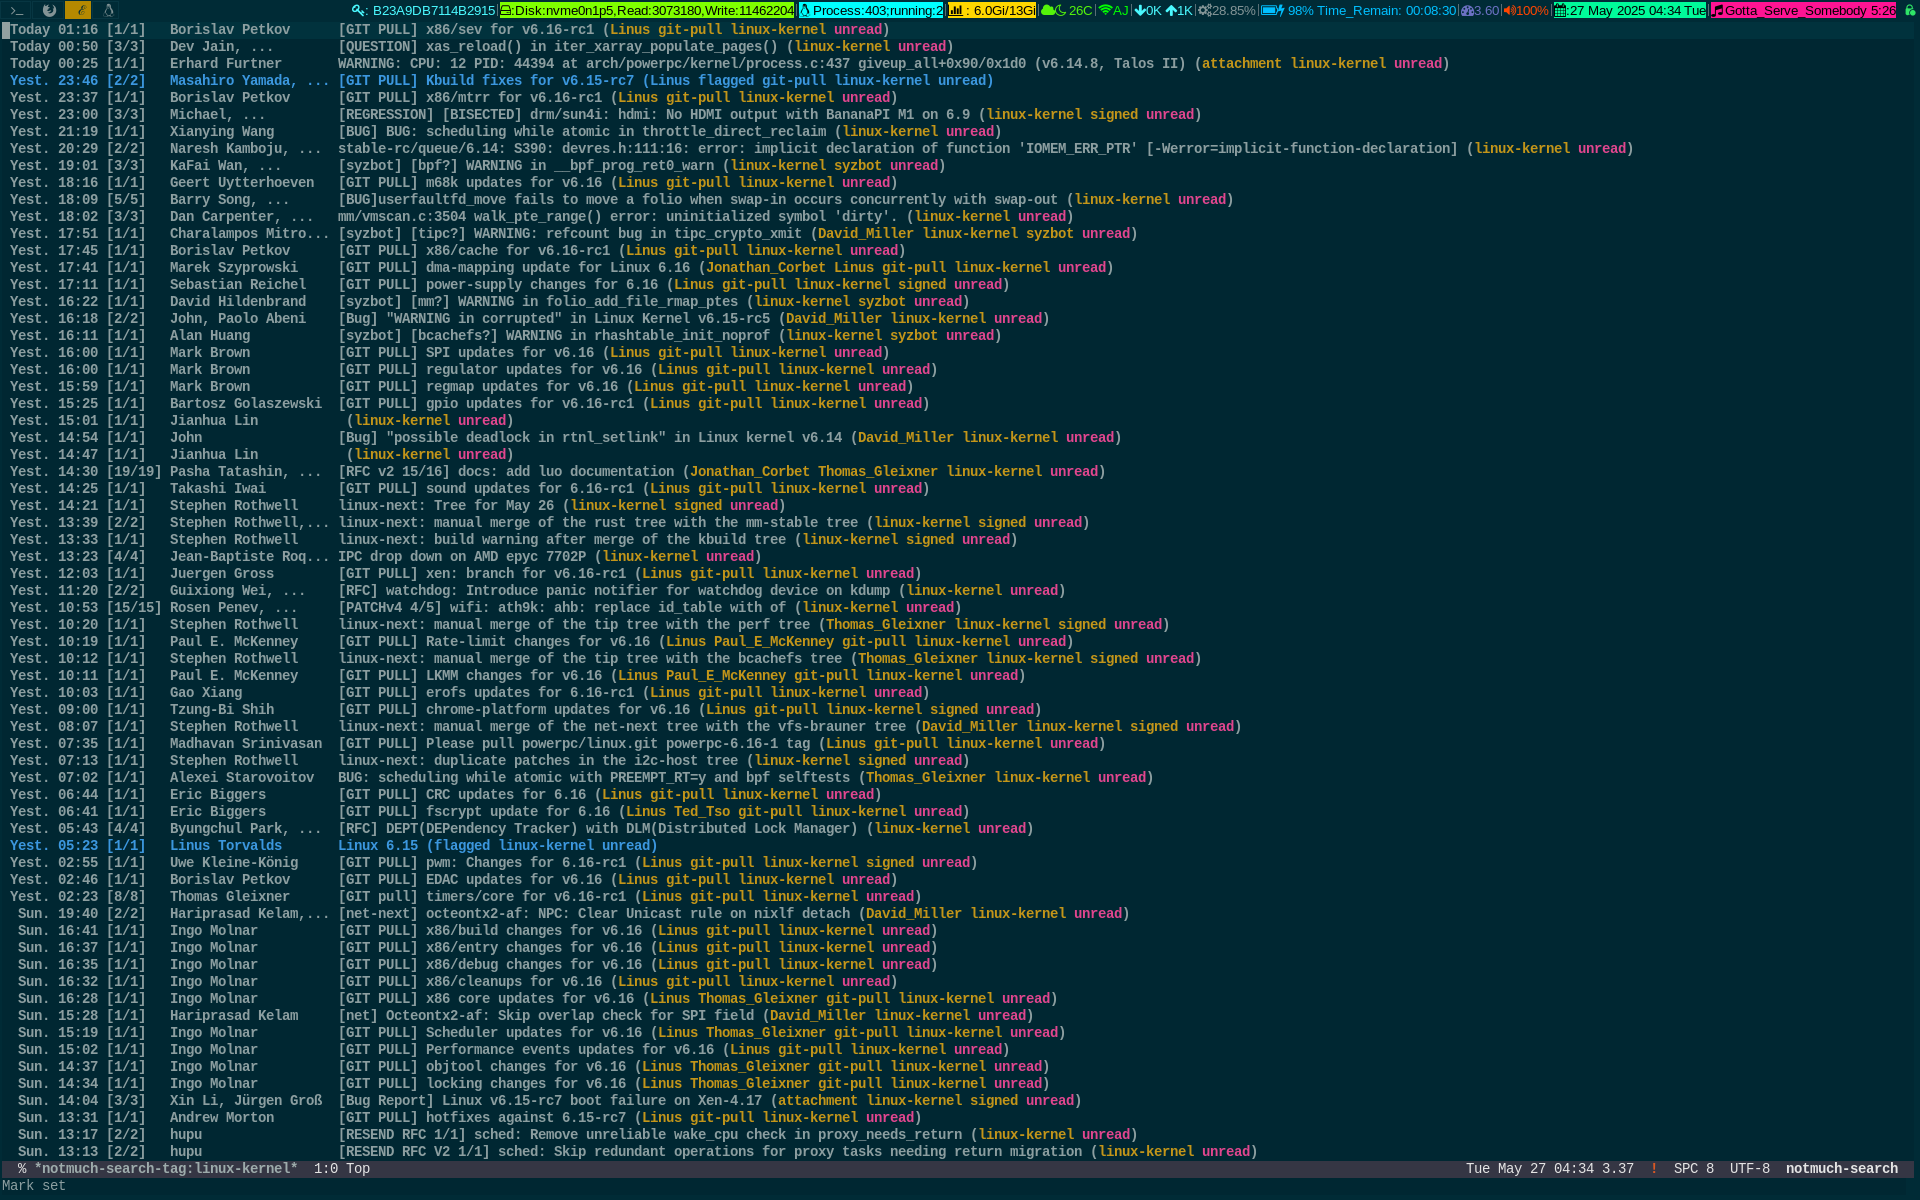The image size is (1920, 1200).
Task: Click the volume 100% speaker indicator
Action: pos(1526,10)
